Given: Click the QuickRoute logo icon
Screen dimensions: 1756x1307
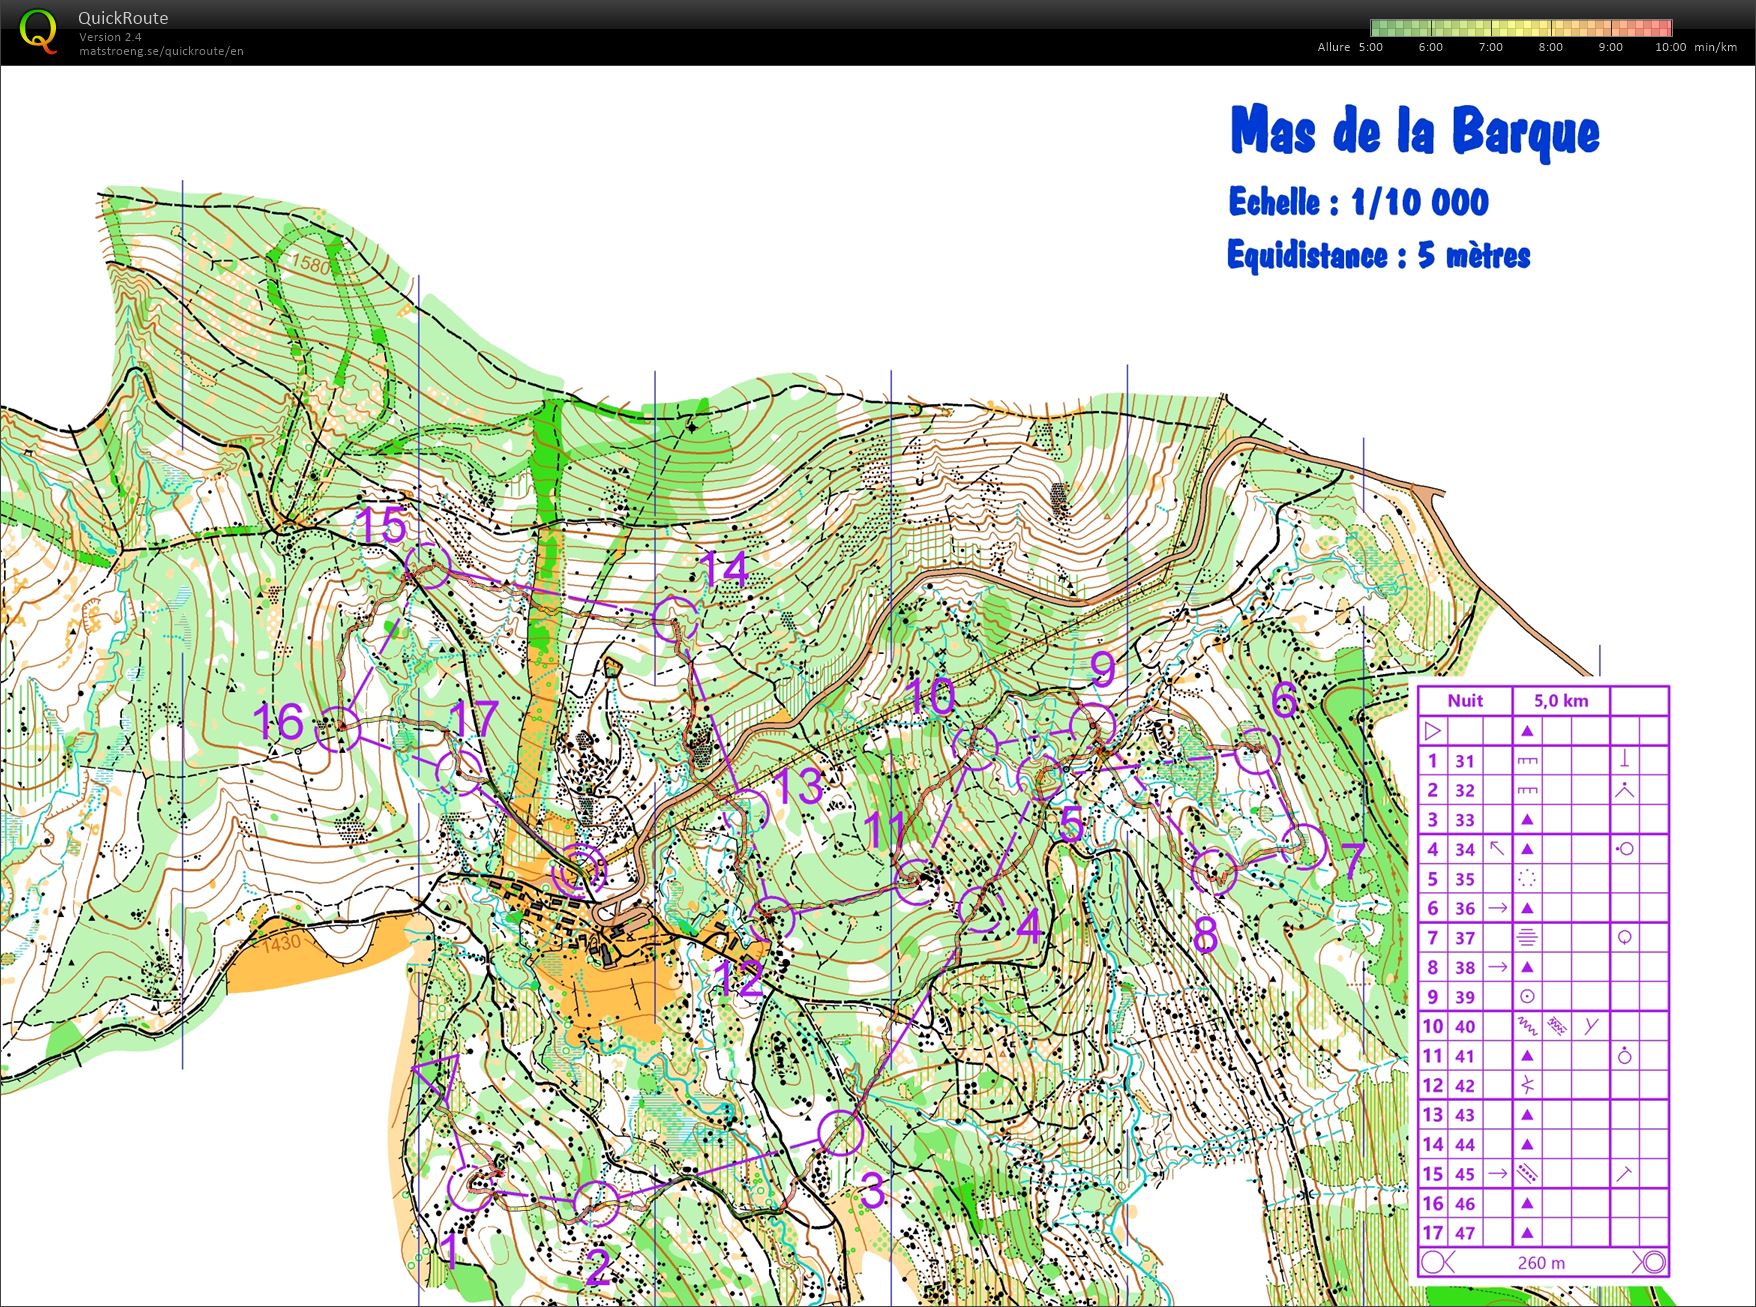Looking at the screenshot, I should (38, 31).
